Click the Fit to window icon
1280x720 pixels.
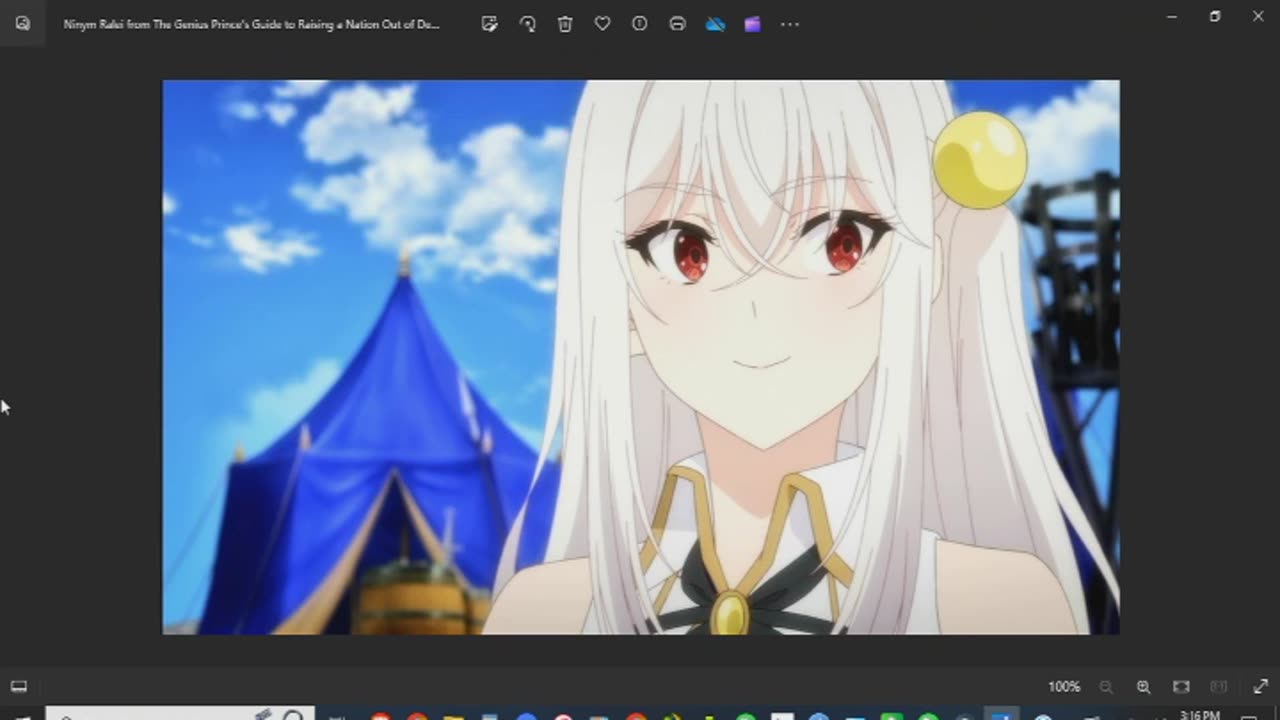pos(1181,687)
